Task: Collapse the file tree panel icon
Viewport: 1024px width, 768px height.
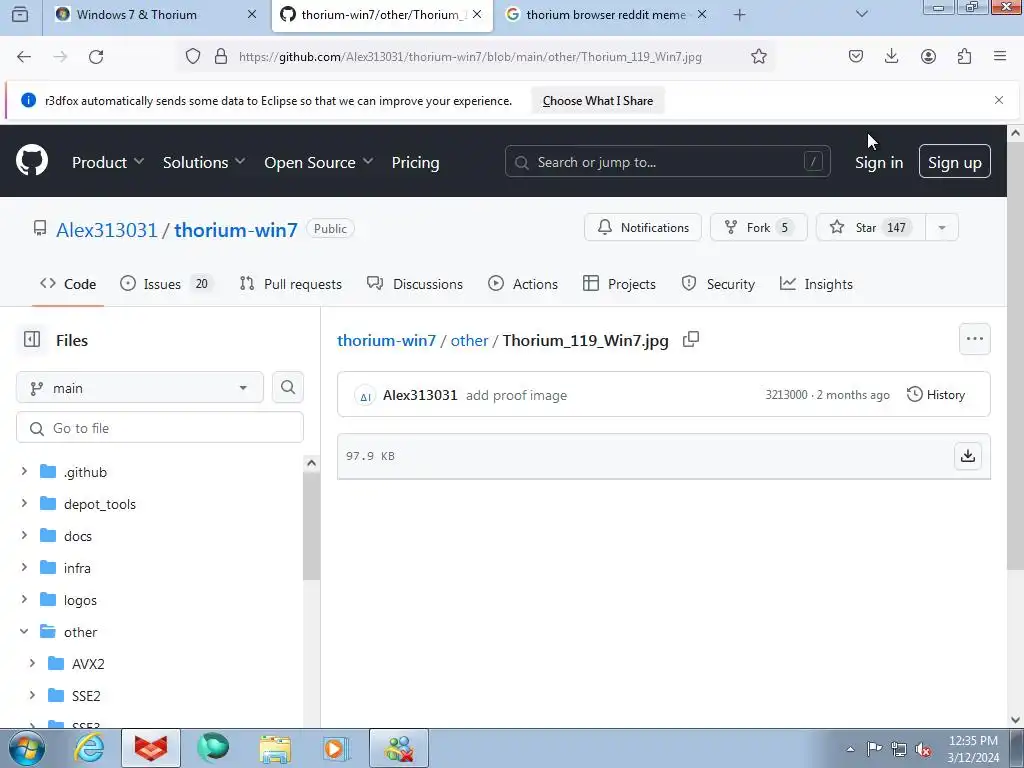Action: (x=32, y=340)
